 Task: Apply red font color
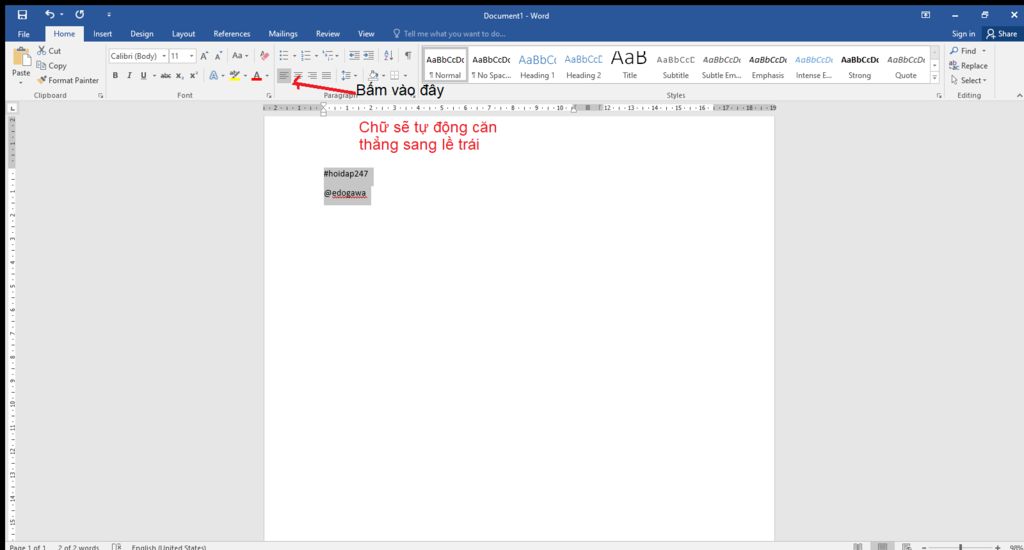pyautogui.click(x=257, y=76)
